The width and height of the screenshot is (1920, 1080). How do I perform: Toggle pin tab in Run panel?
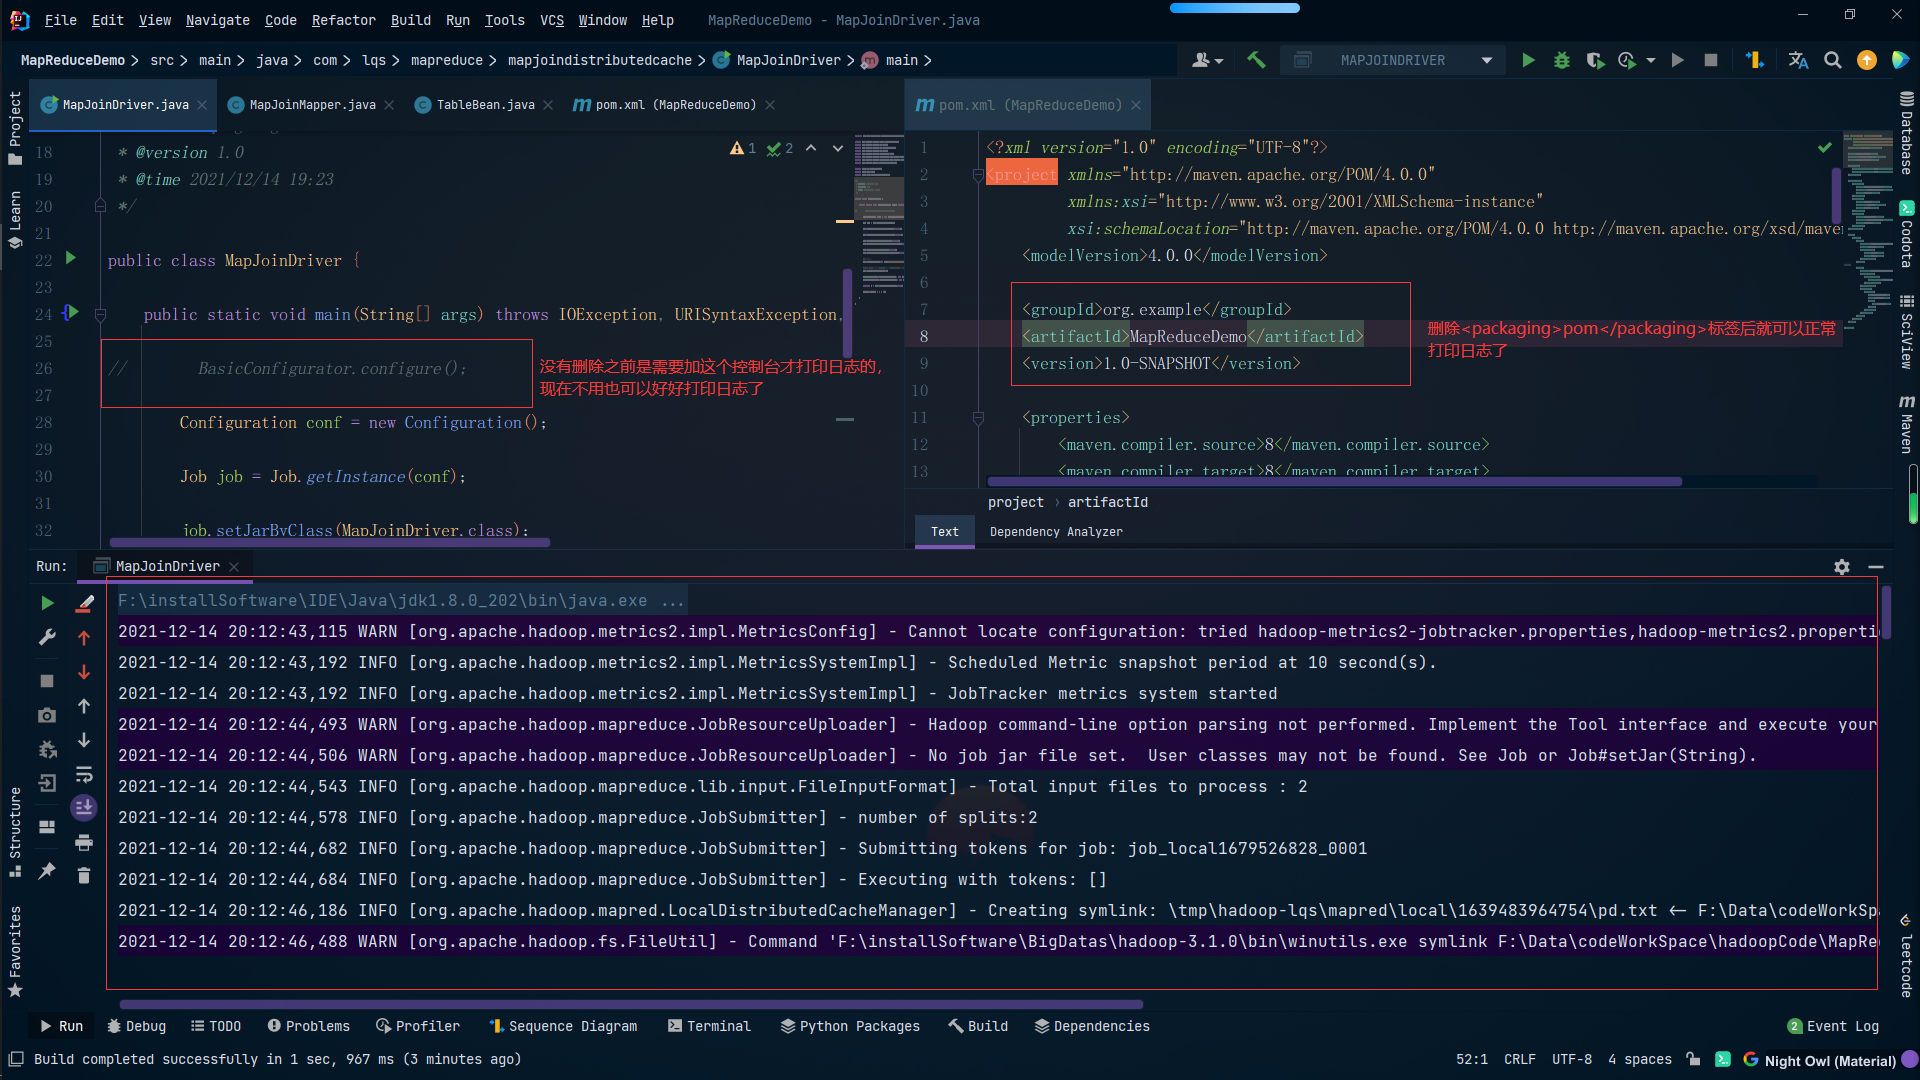[x=47, y=871]
